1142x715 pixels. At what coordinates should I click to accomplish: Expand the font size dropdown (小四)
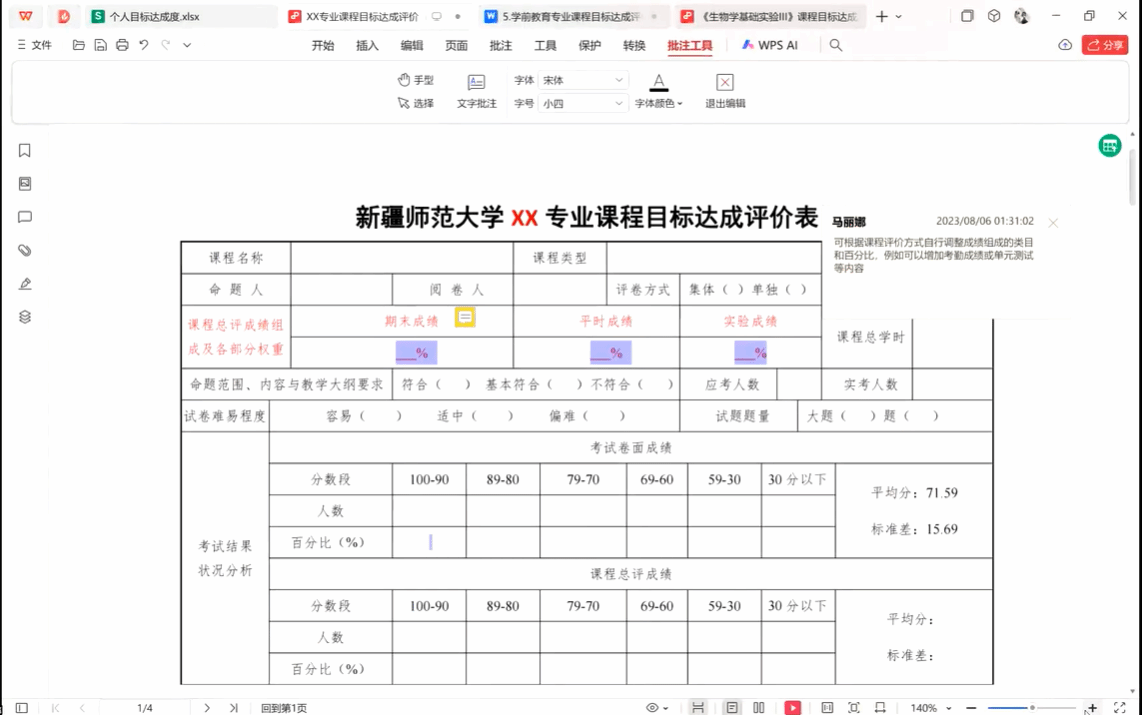(618, 103)
